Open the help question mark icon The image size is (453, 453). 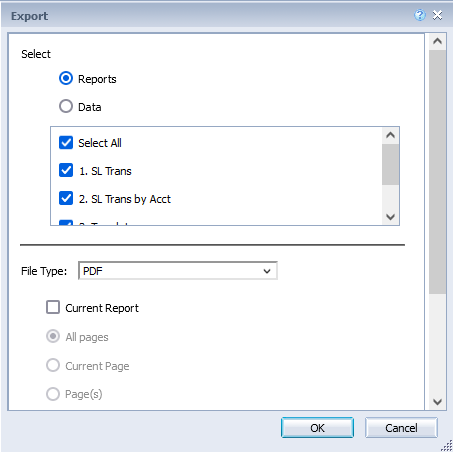point(420,15)
